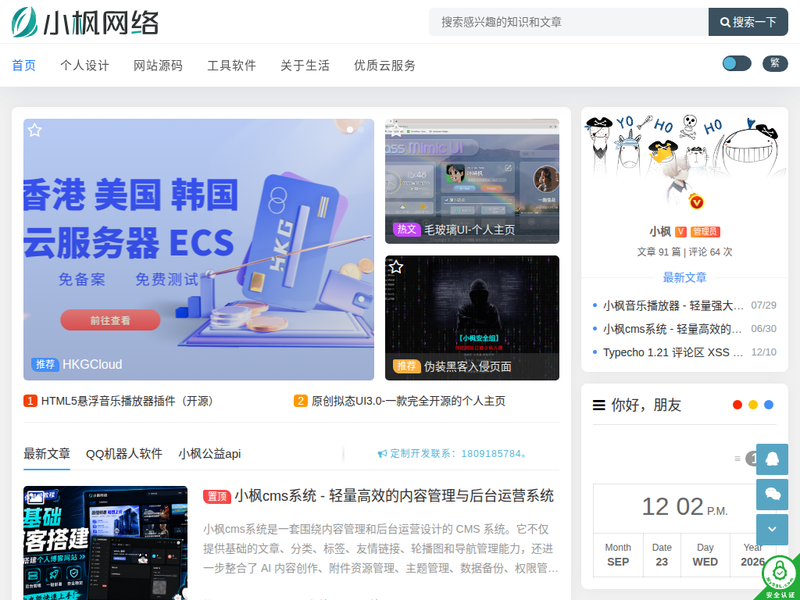Open sidebar article 小枫cms系统 - 轻量高效的
This screenshot has width=800, height=600.
672,329
